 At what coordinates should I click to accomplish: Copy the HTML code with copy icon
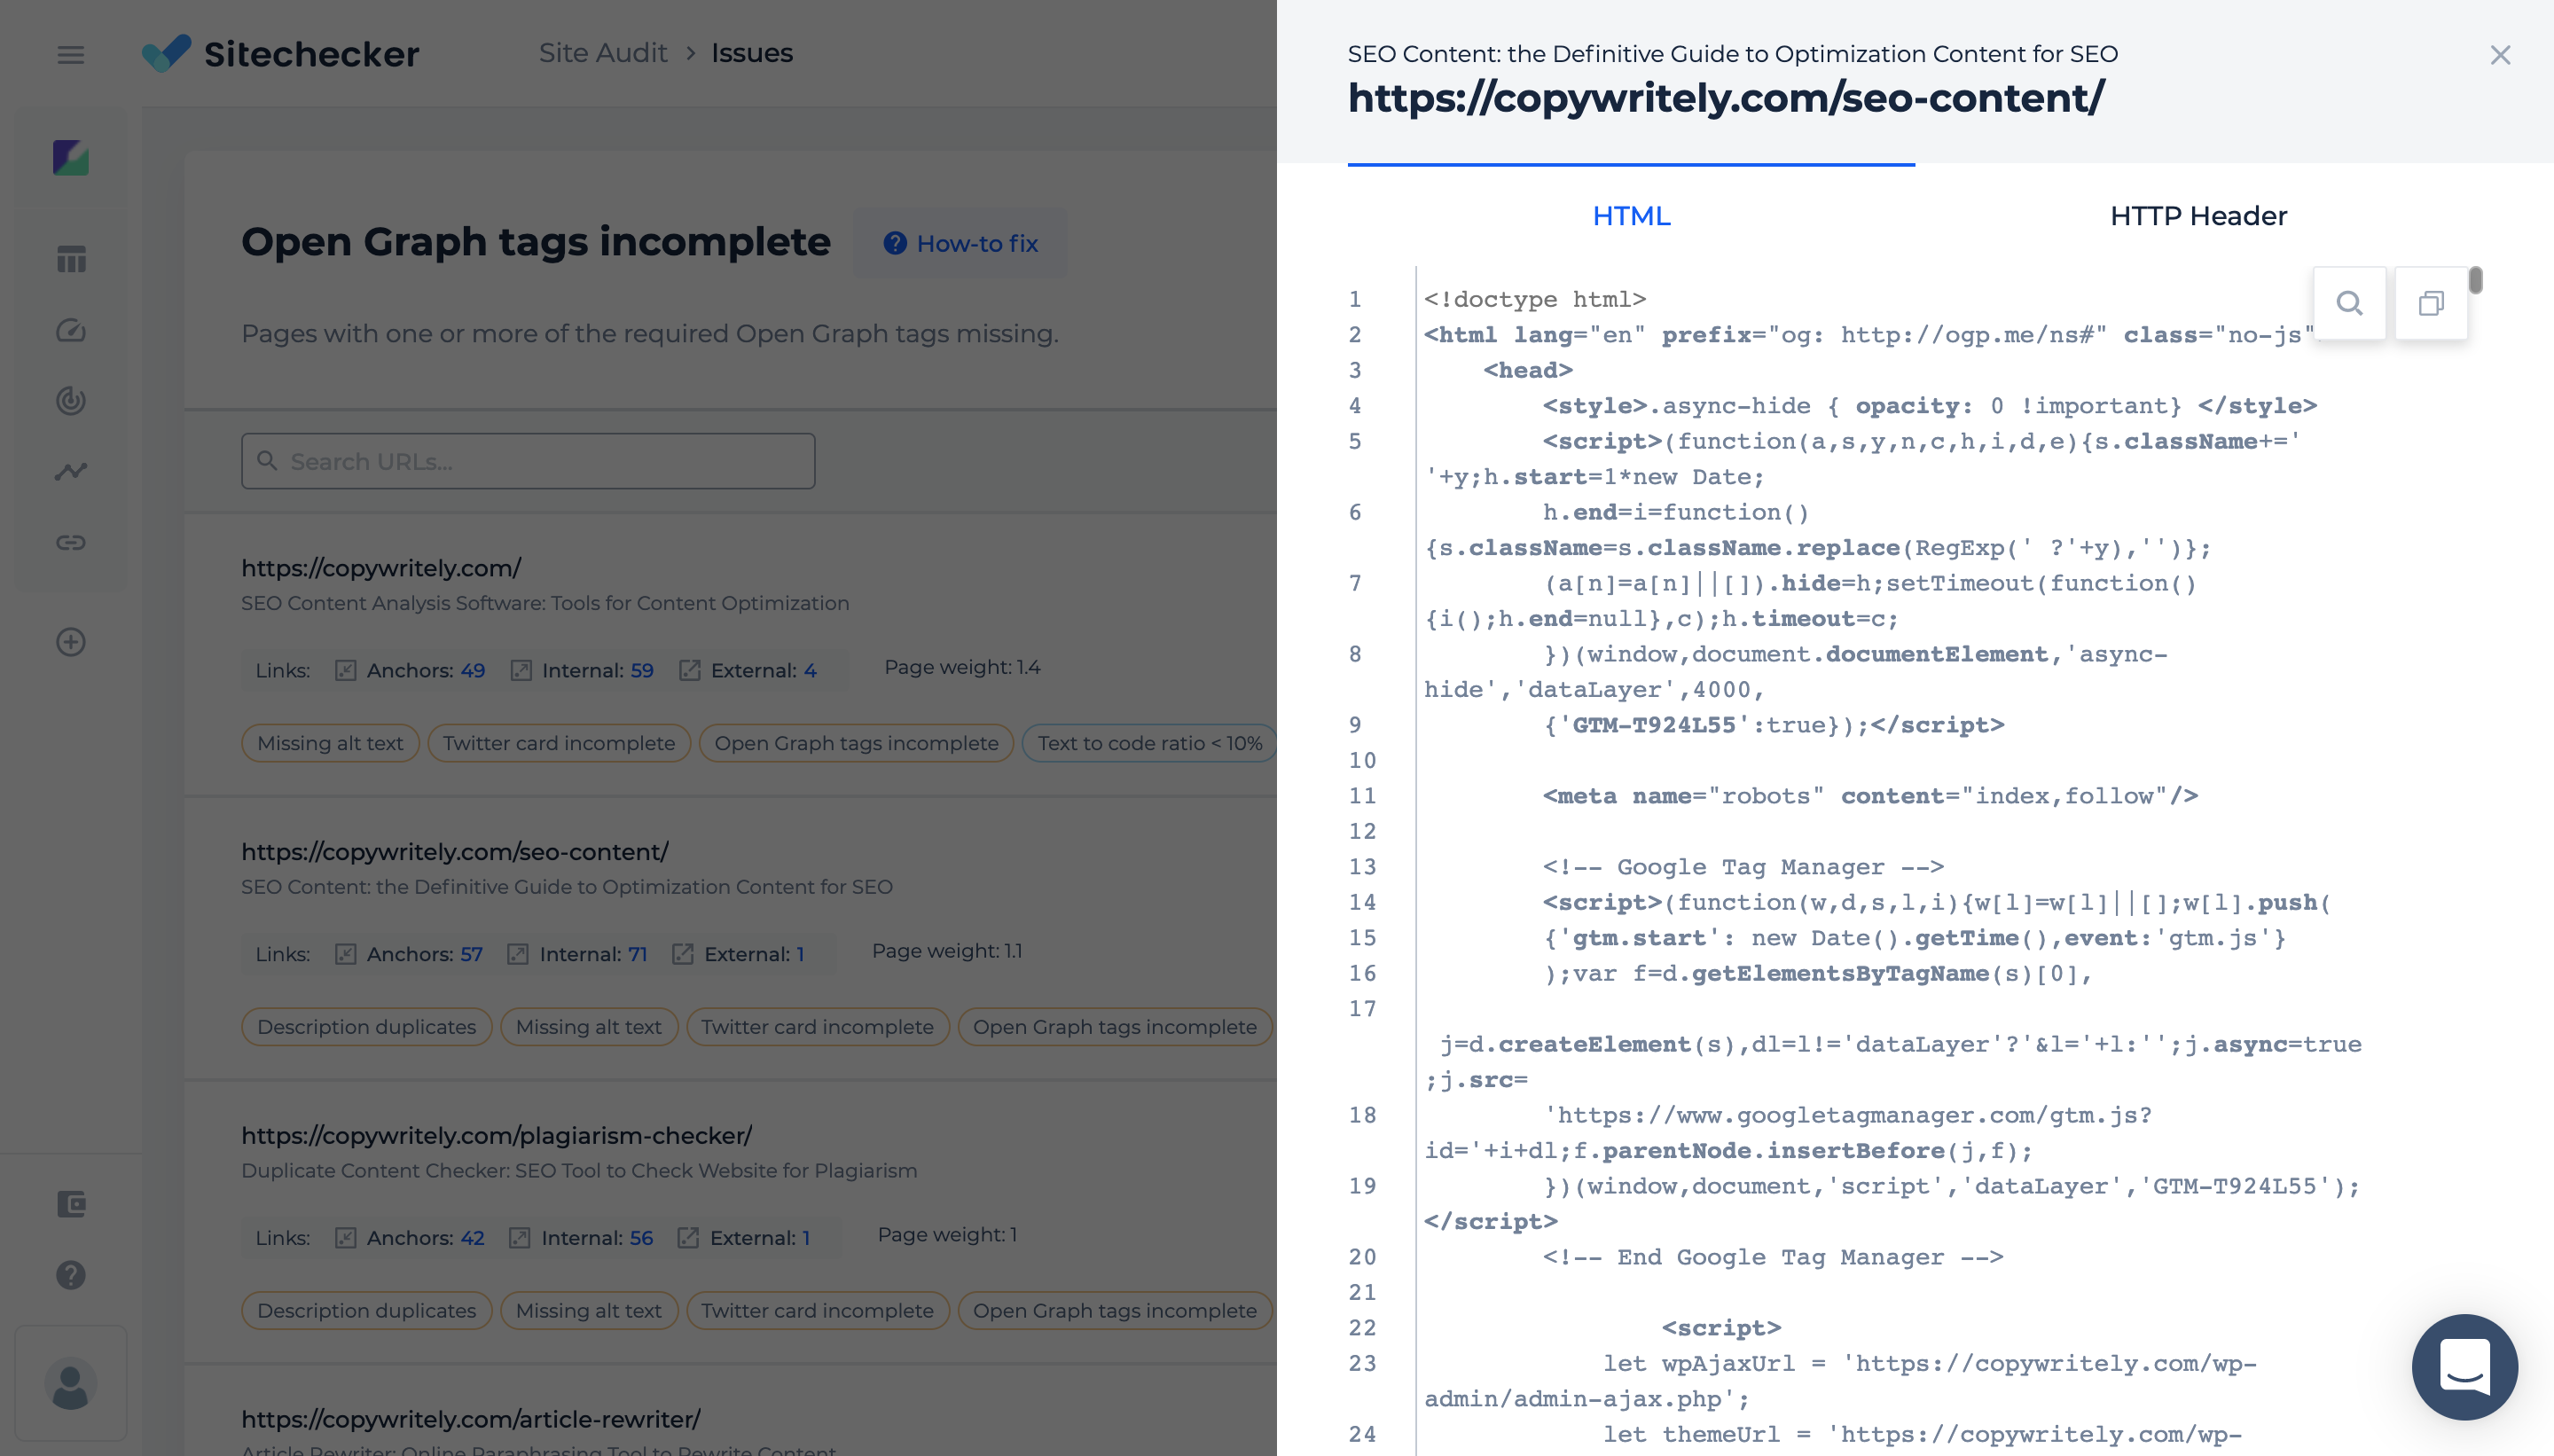coord(2431,303)
